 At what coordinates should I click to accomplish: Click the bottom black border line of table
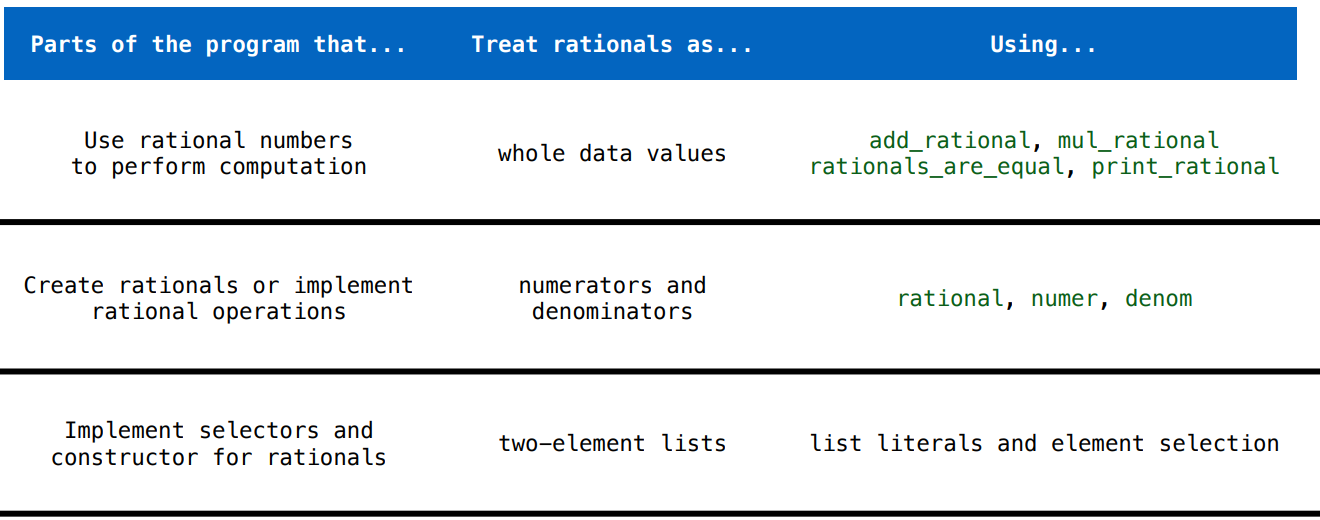(660, 514)
